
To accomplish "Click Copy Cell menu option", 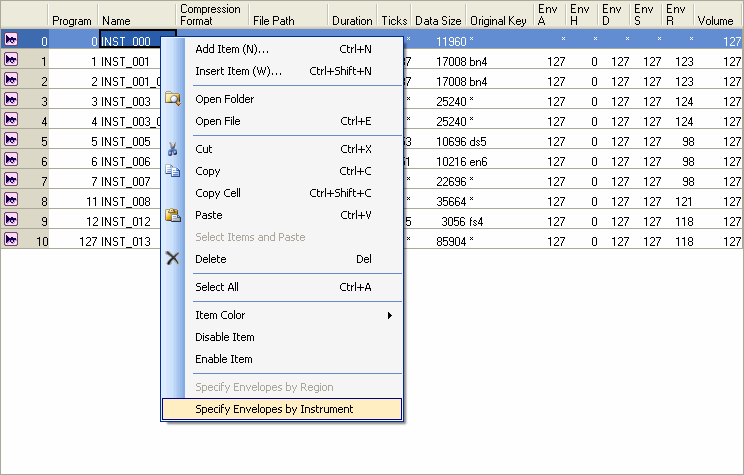I will [x=217, y=193].
